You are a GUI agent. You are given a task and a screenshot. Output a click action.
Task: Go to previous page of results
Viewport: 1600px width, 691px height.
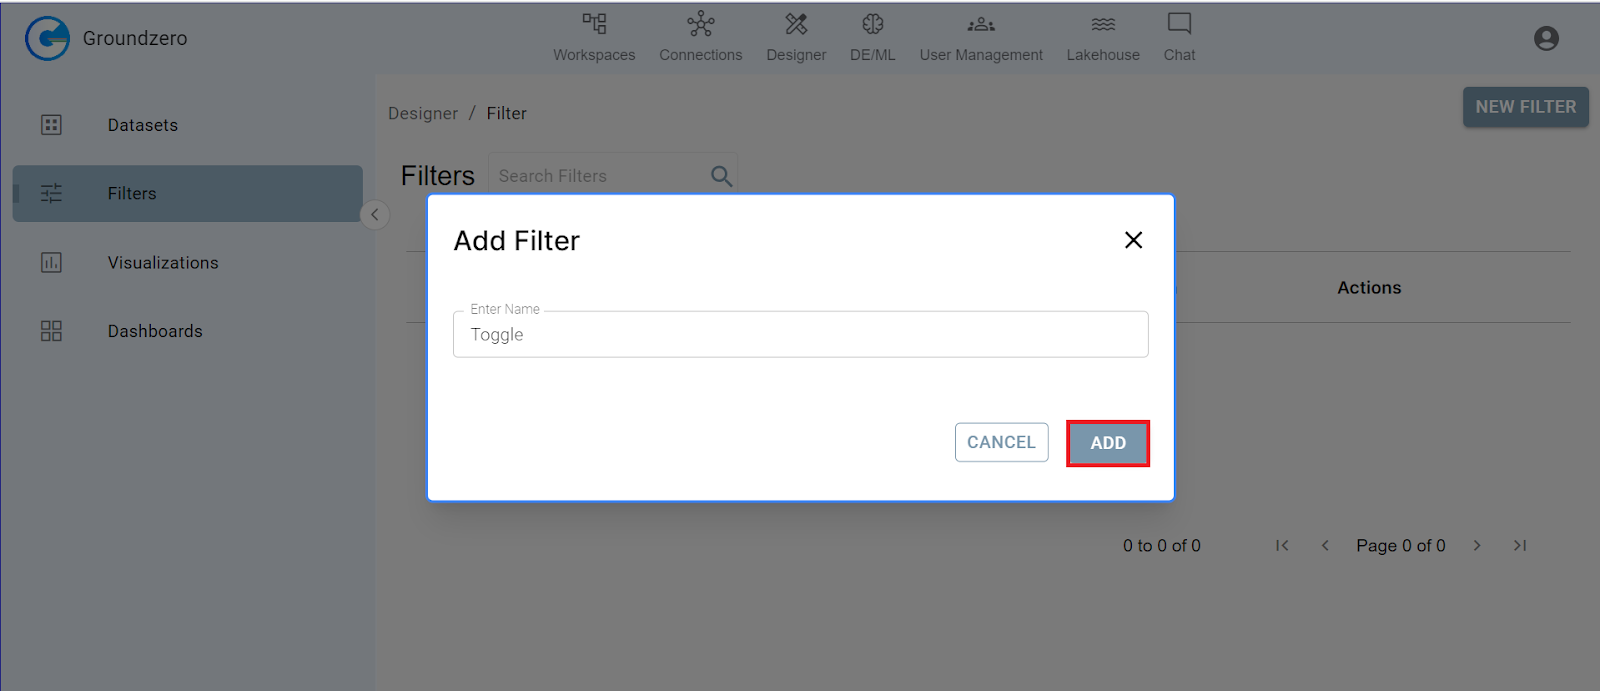(x=1325, y=545)
